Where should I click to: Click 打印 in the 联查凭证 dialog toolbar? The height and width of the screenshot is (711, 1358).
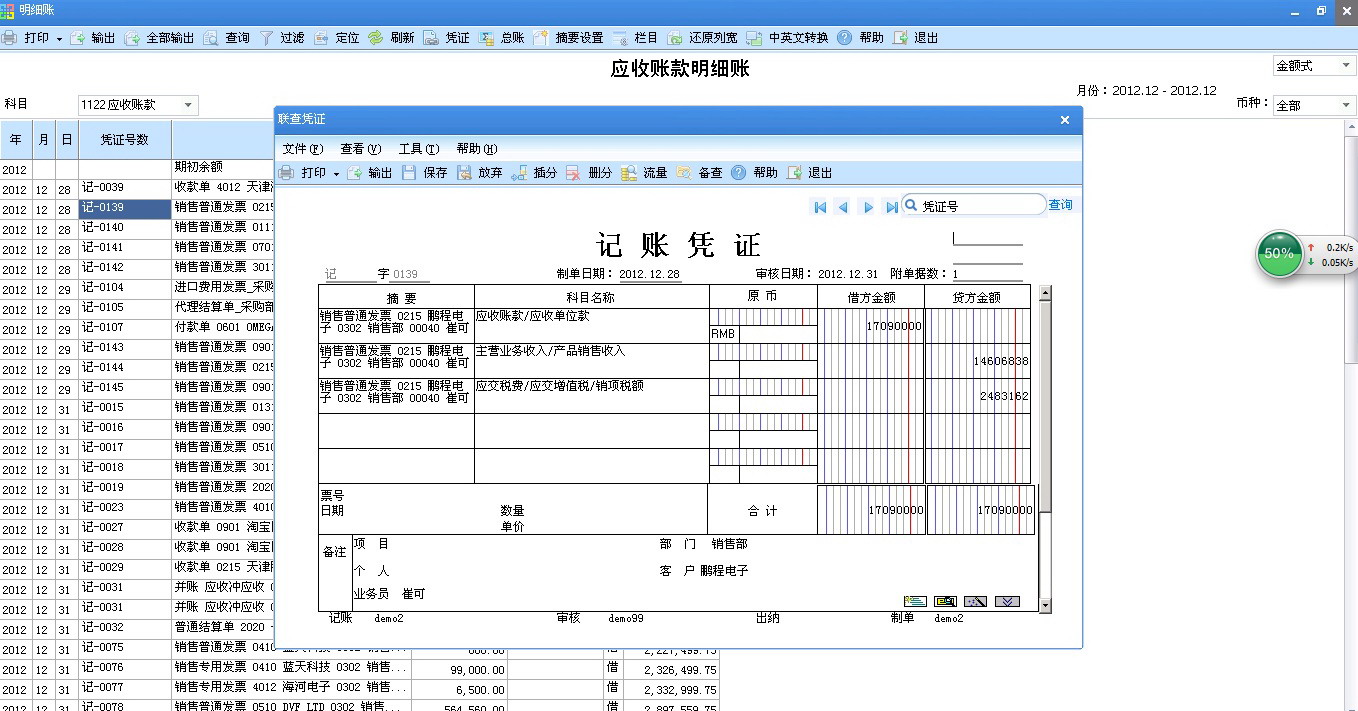tap(303, 173)
